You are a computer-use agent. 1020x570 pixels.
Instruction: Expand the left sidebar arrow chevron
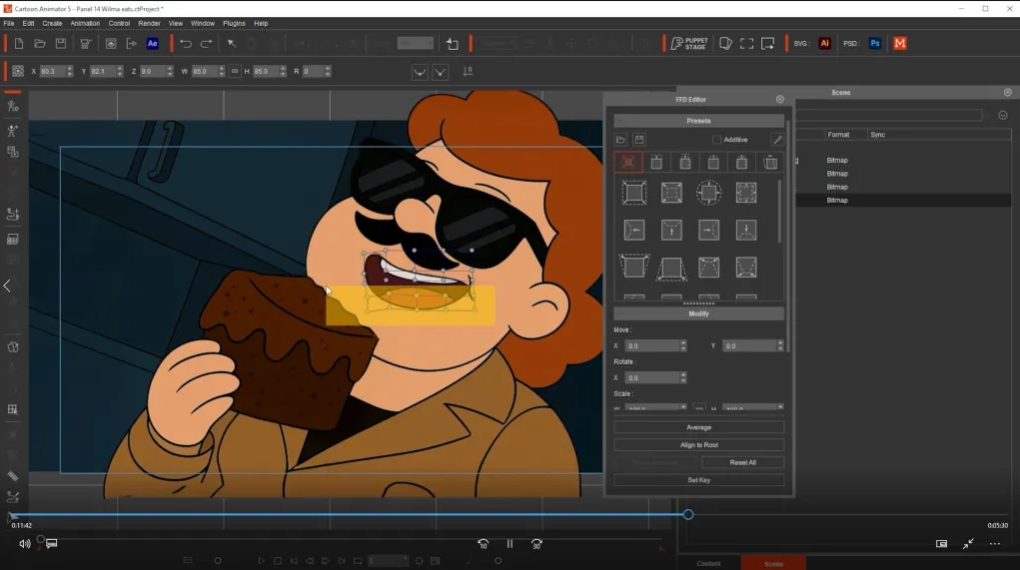click(x=7, y=286)
